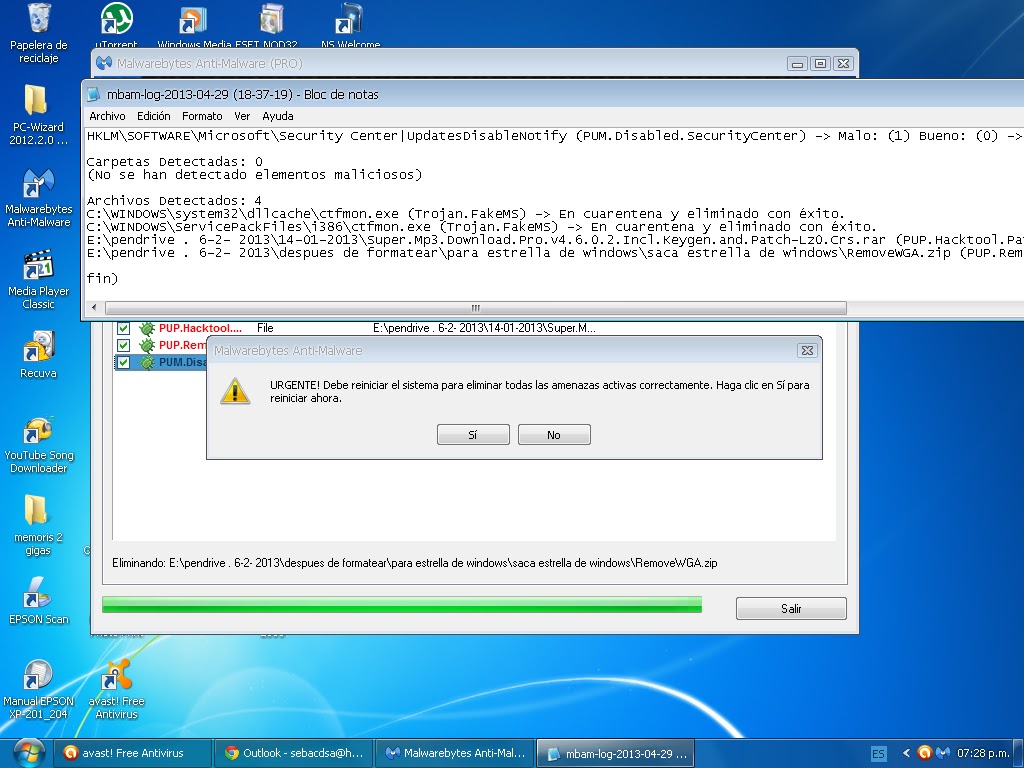Click the Super.M... path in PUP.Hacktool row
The height and width of the screenshot is (768, 1024).
(x=484, y=328)
